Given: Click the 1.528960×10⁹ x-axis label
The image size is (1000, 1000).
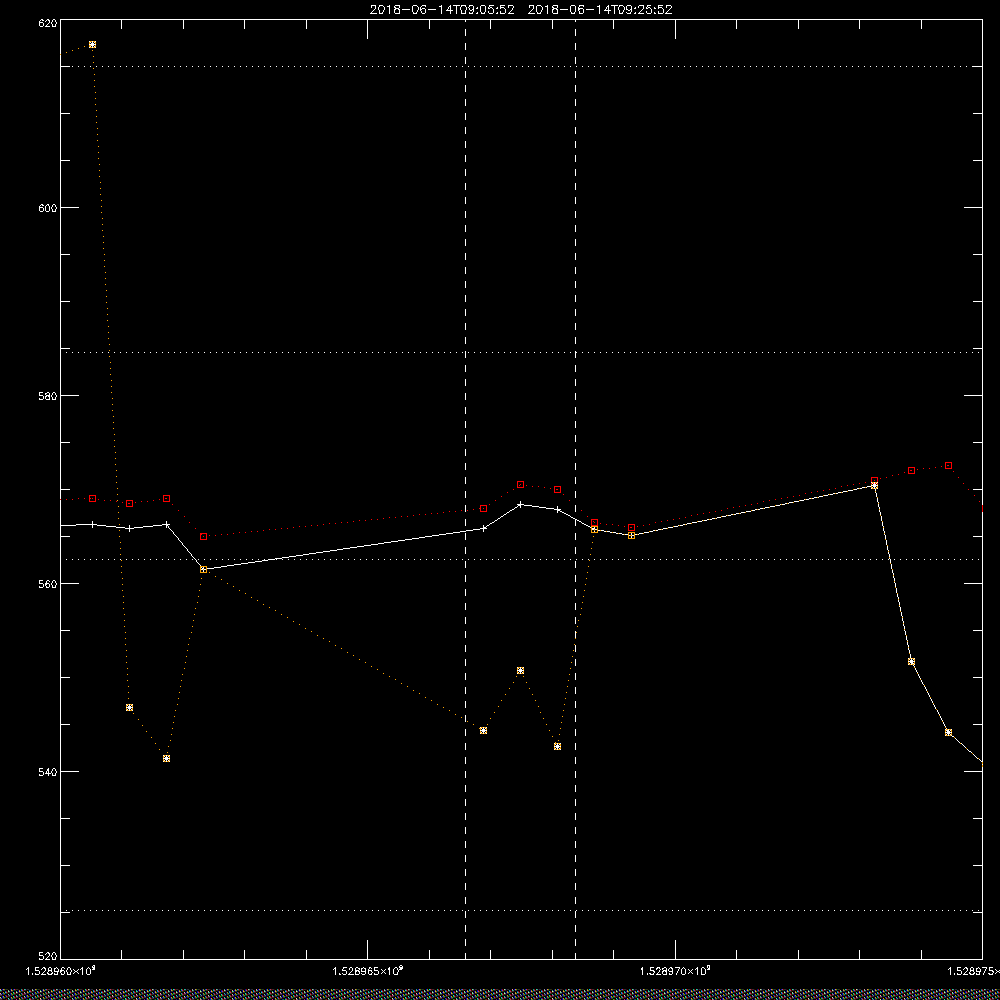Looking at the screenshot, I should tap(61, 971).
